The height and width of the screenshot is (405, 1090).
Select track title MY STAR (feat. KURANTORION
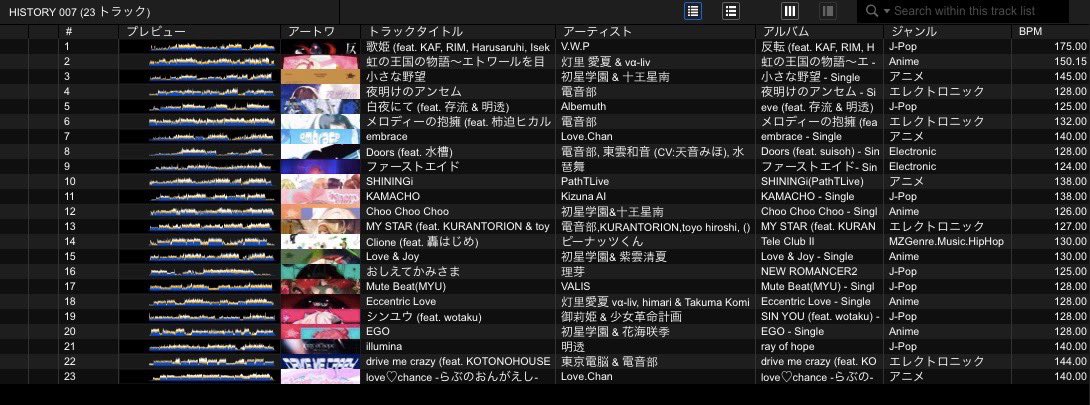[x=457, y=226]
